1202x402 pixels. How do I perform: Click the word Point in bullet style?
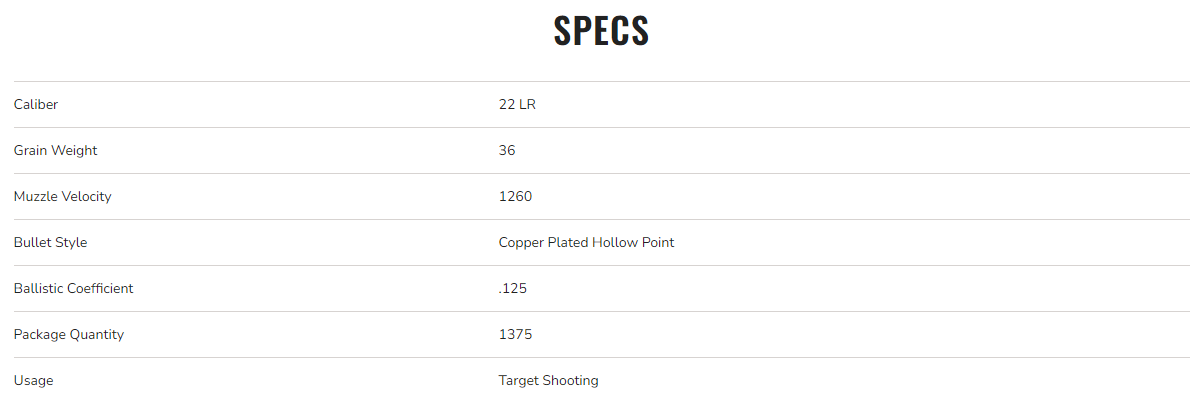659,243
